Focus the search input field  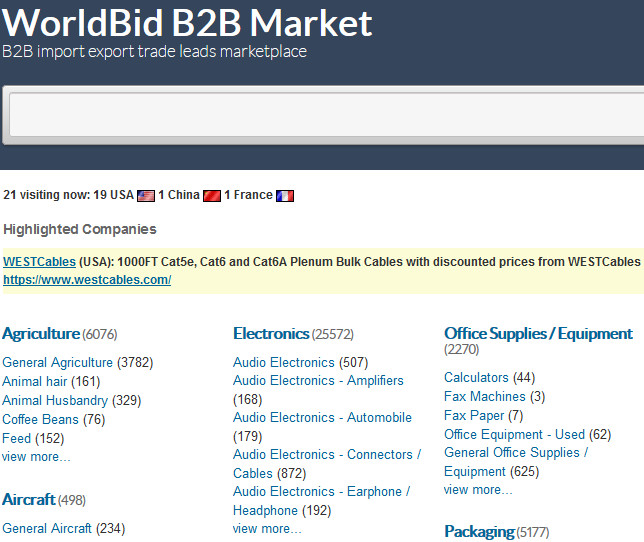coord(327,115)
